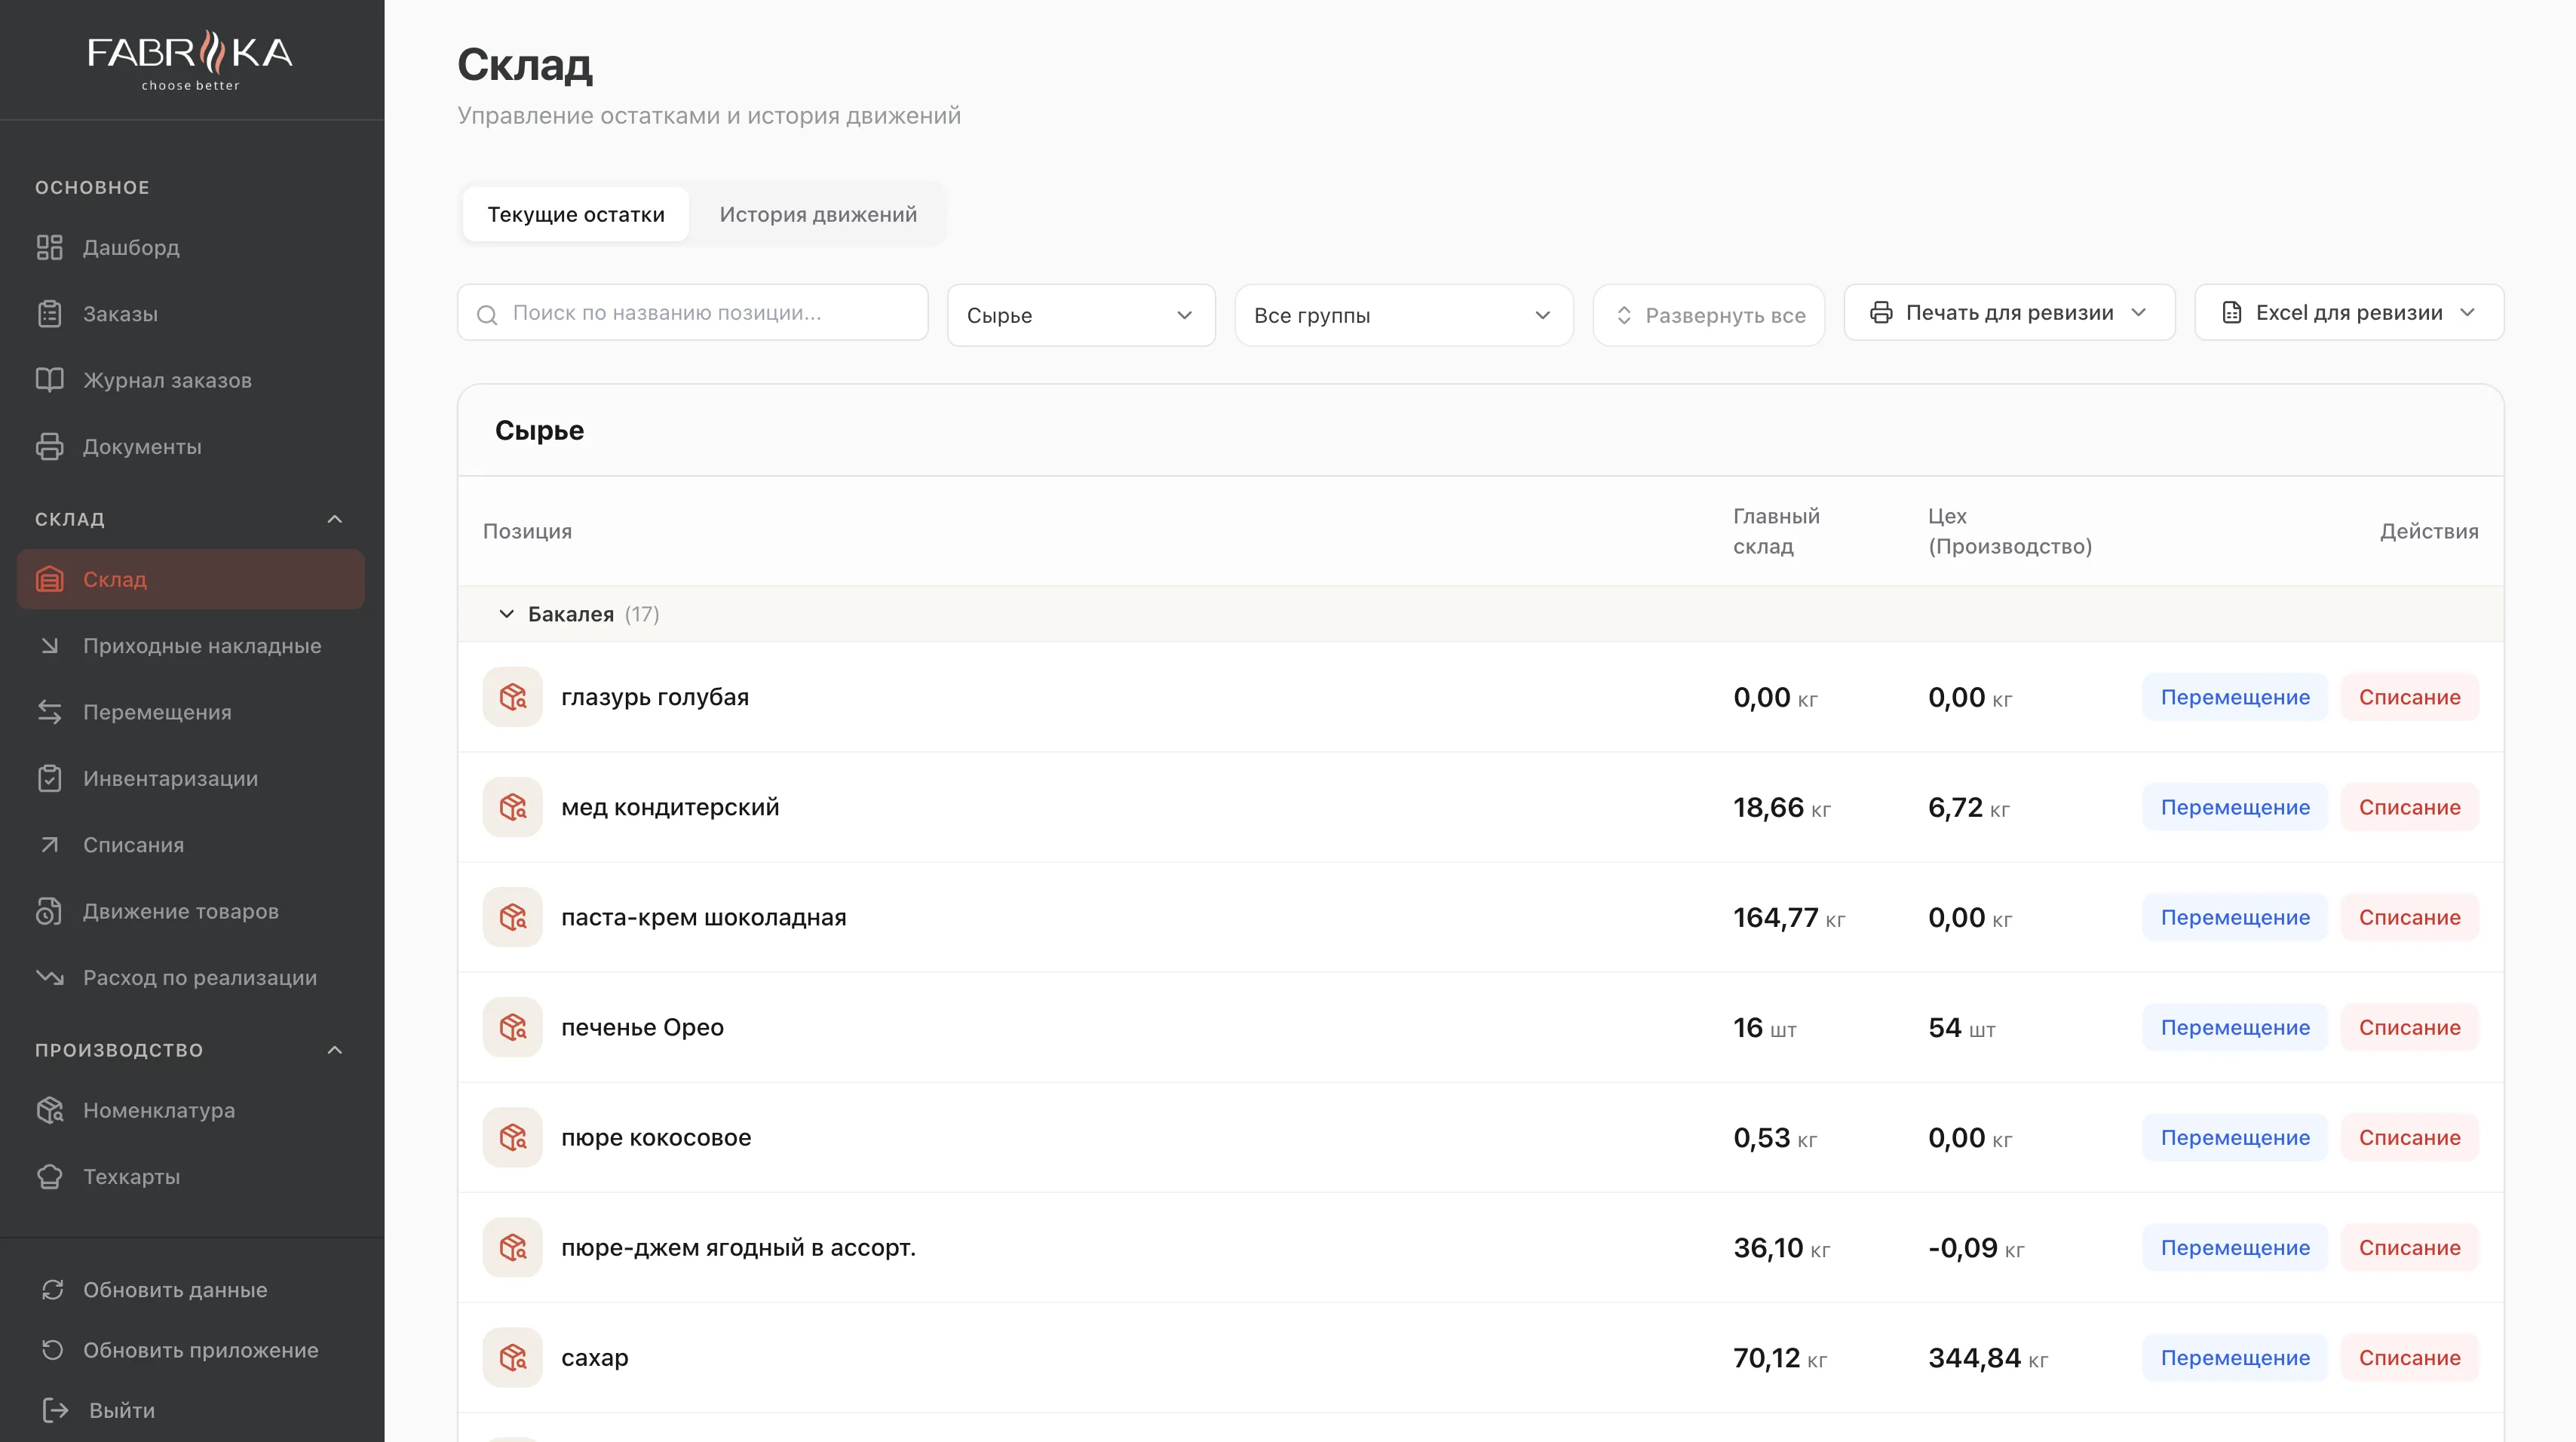Click Развернуть все button
Viewport: 2576px width, 1442px height.
(x=1708, y=315)
